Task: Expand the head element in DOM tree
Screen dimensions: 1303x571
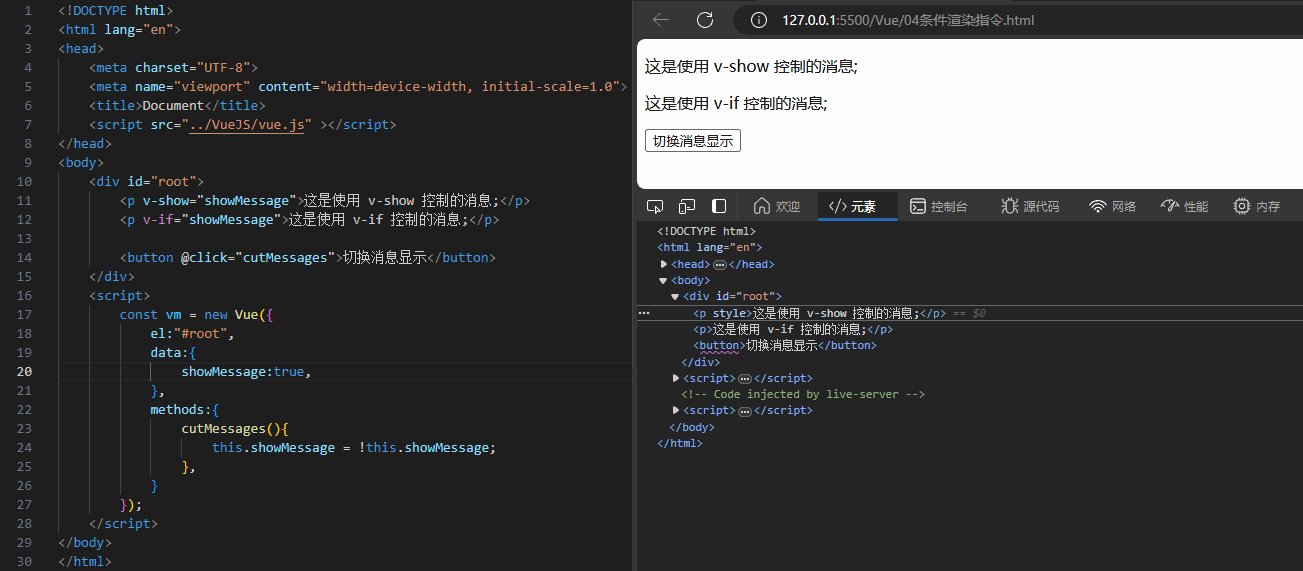Action: (664, 264)
